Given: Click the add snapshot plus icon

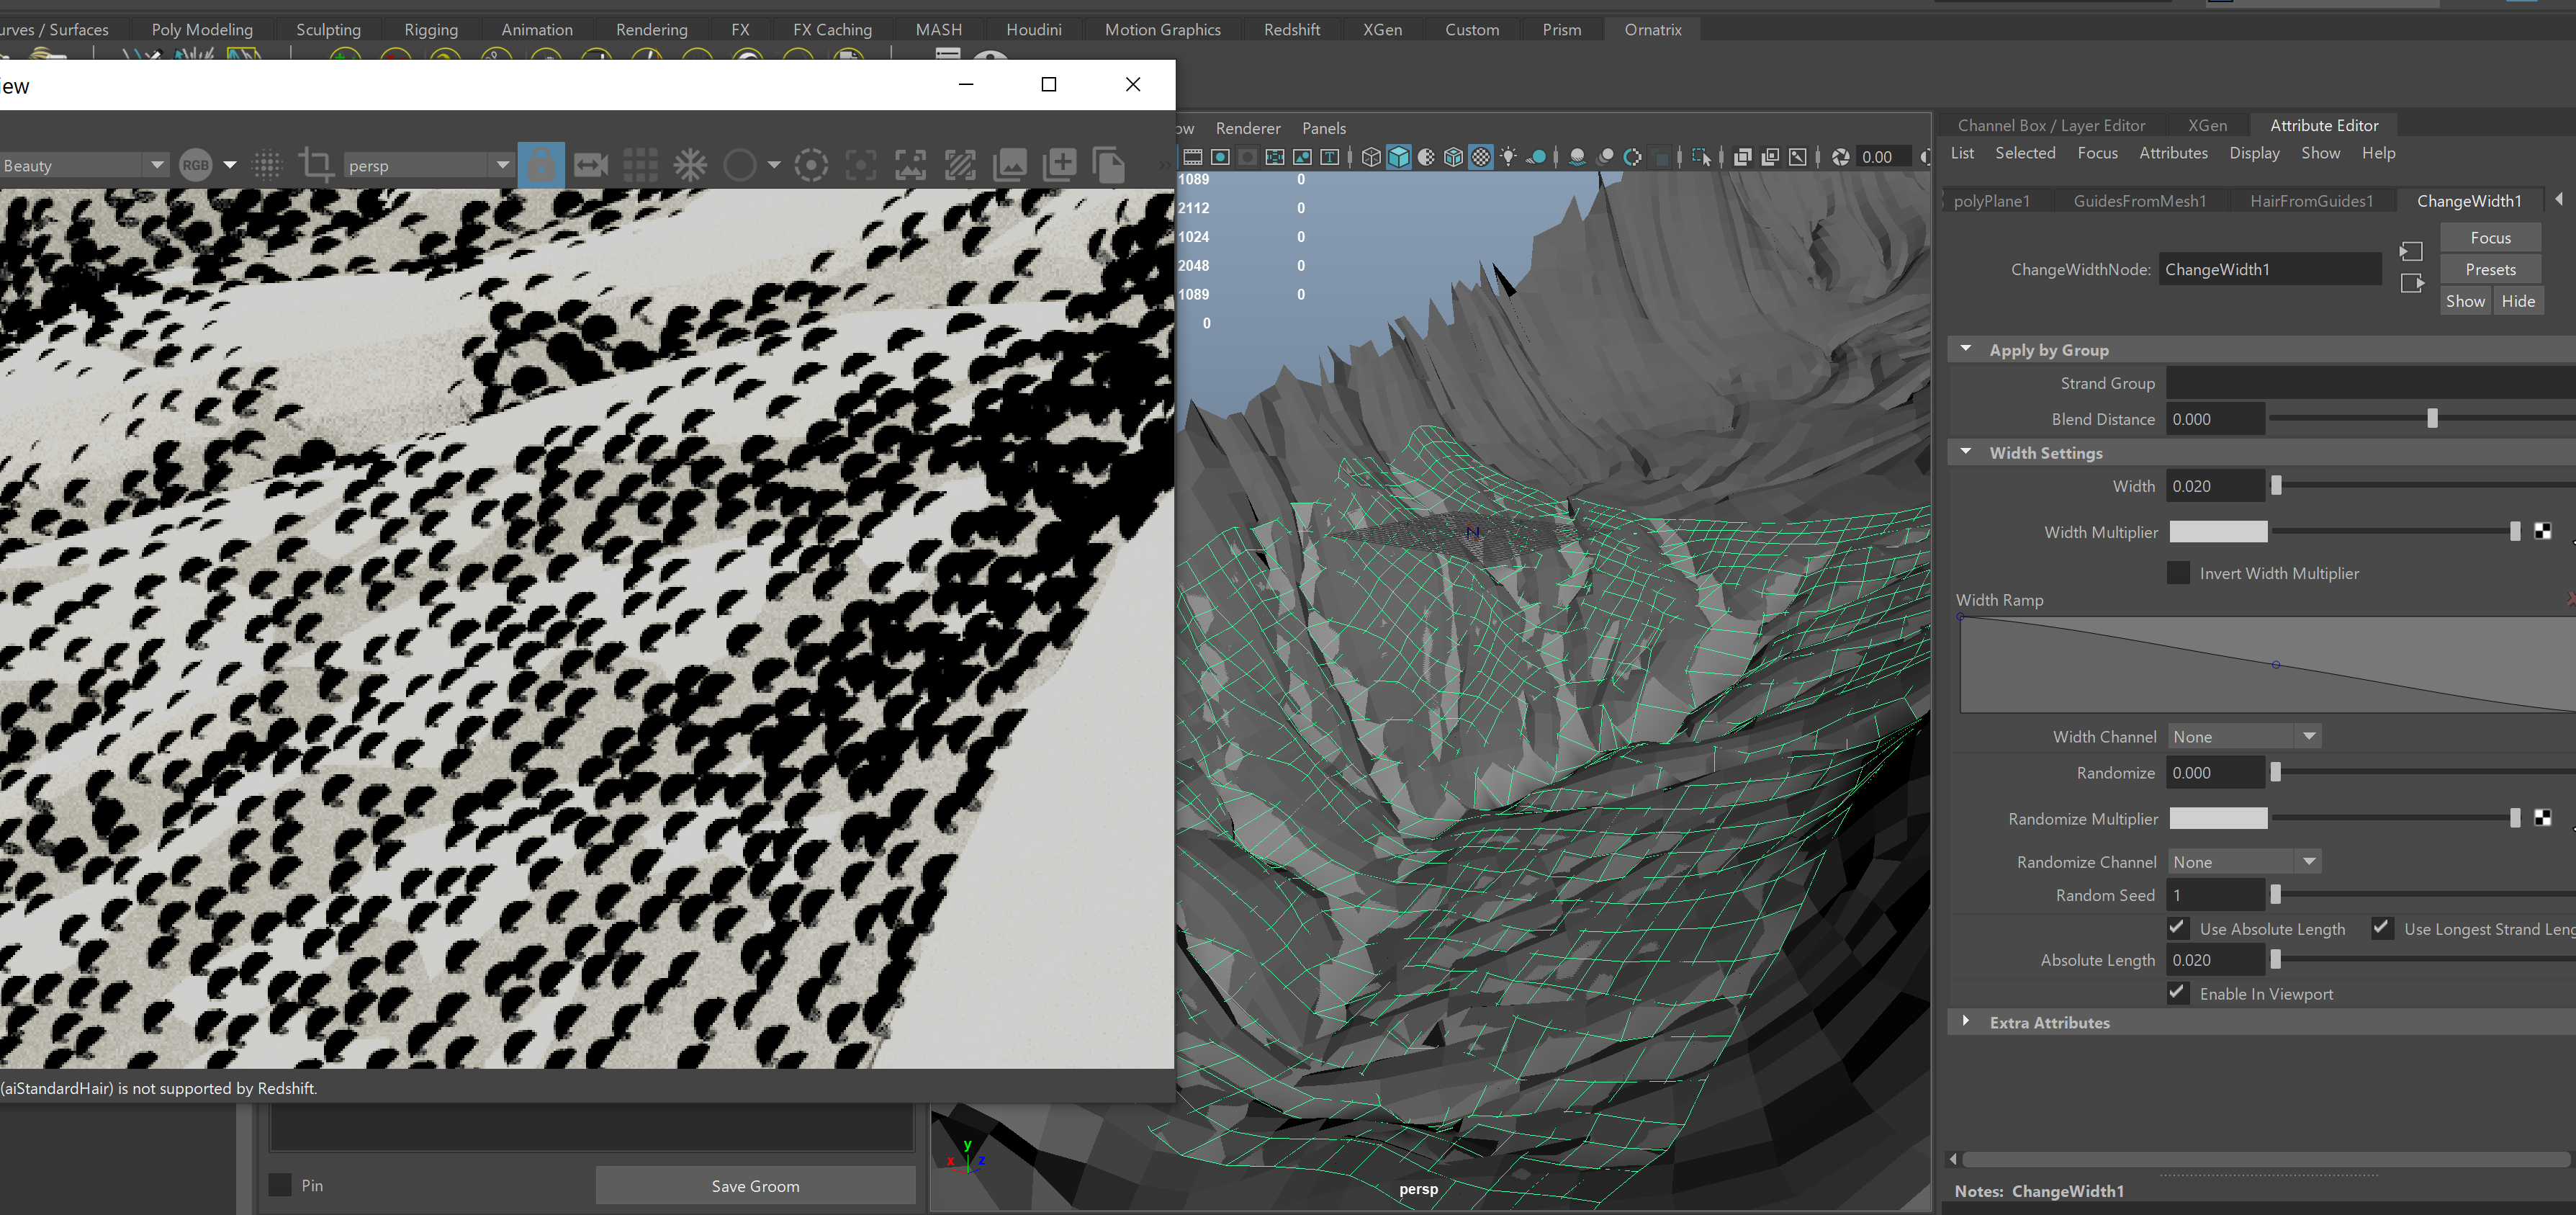Looking at the screenshot, I should coord(1059,165).
